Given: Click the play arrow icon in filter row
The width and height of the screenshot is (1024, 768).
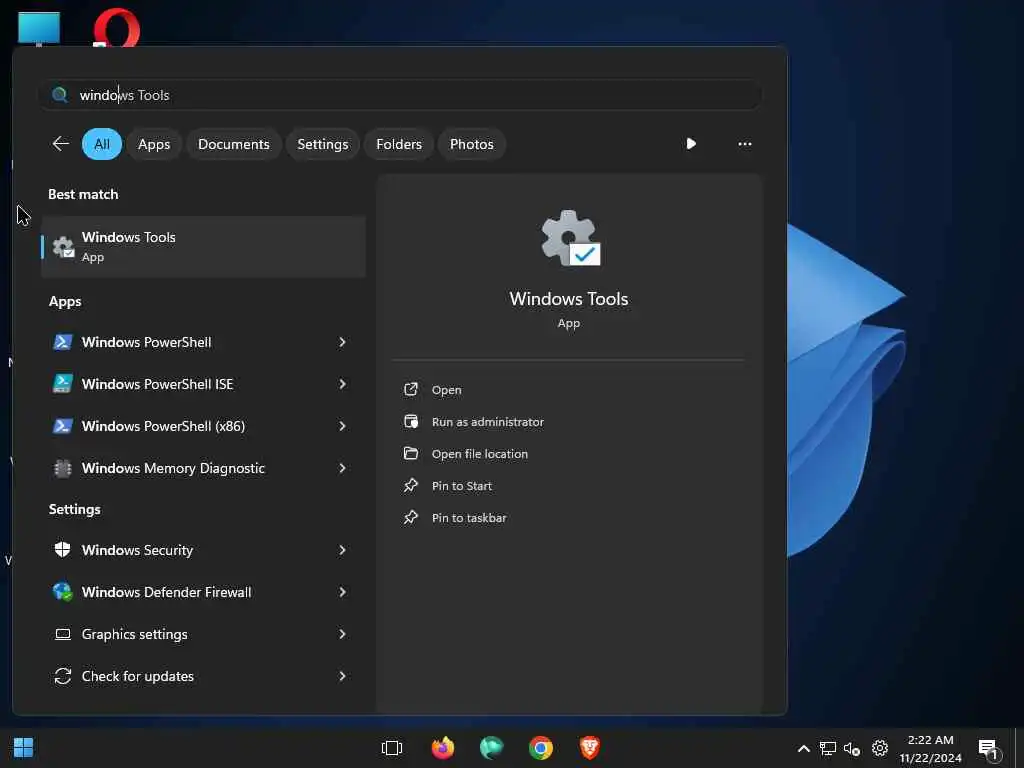Looking at the screenshot, I should pyautogui.click(x=691, y=144).
